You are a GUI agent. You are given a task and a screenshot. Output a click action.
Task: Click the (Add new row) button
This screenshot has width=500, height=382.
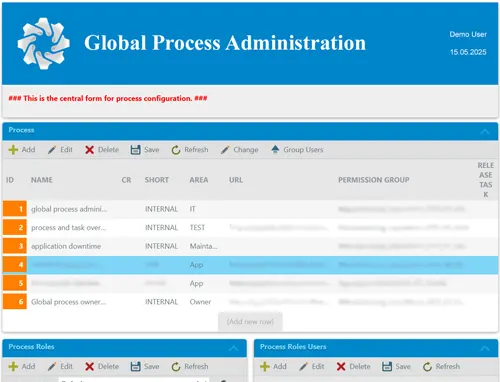[x=250, y=322]
